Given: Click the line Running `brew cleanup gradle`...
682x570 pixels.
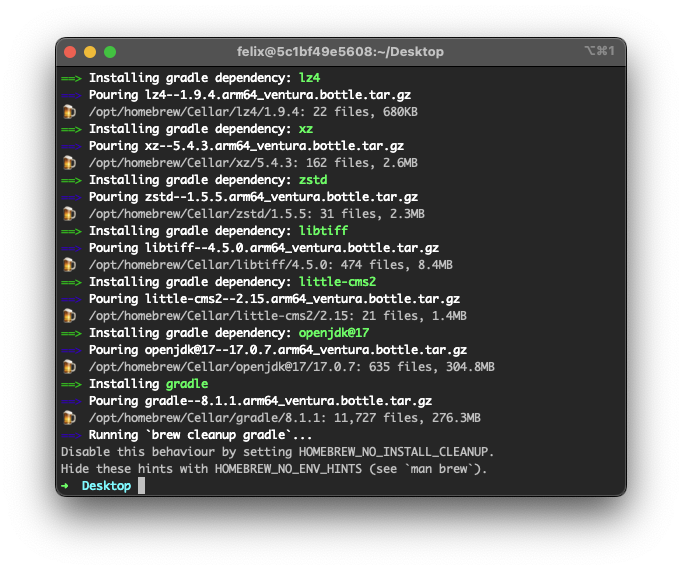Looking at the screenshot, I should pos(200,435).
